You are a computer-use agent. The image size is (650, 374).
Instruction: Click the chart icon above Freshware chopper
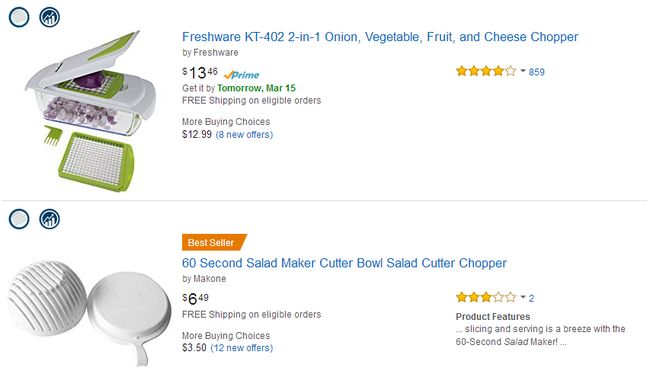coord(50,17)
